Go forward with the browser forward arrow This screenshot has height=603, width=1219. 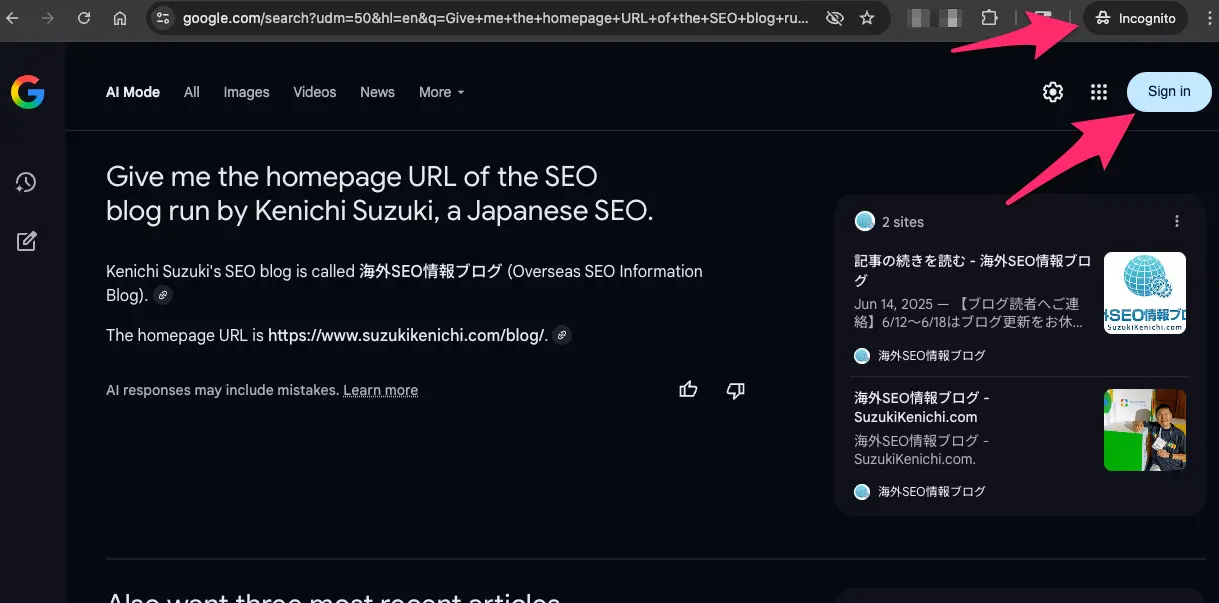48,18
